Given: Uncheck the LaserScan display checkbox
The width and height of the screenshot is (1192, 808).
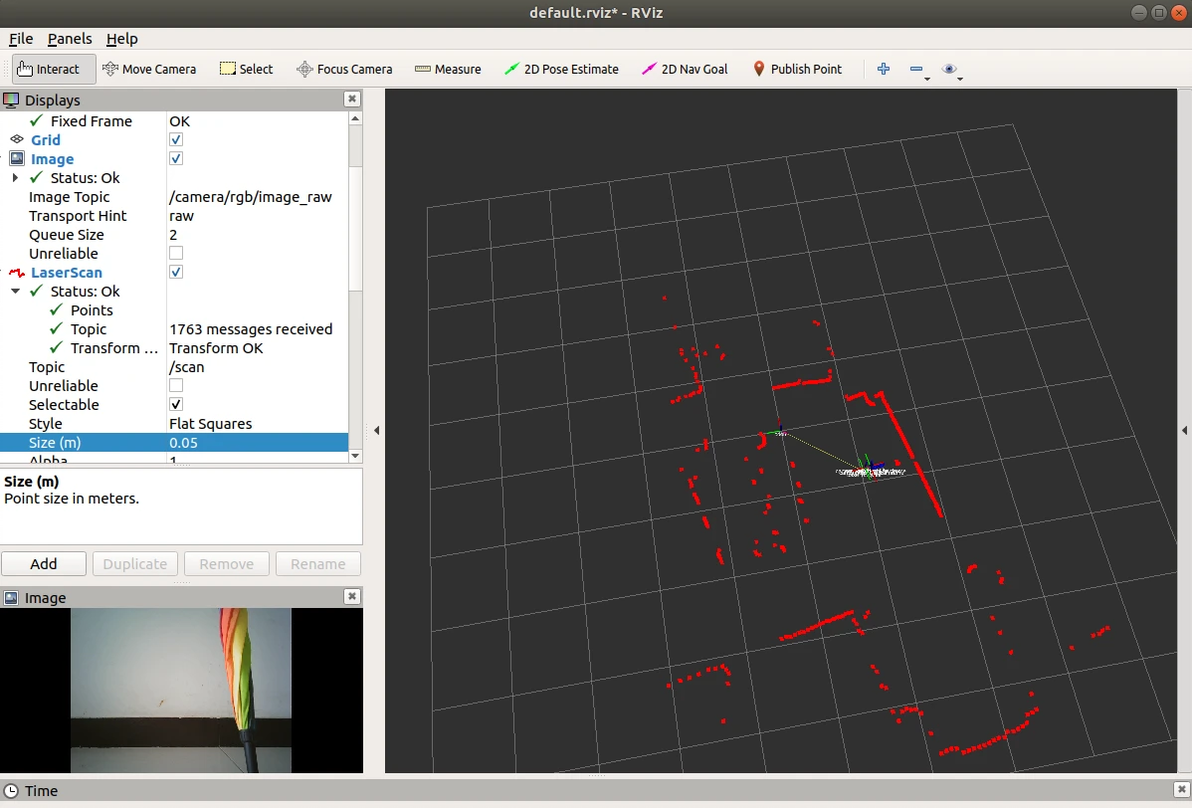Looking at the screenshot, I should [176, 272].
